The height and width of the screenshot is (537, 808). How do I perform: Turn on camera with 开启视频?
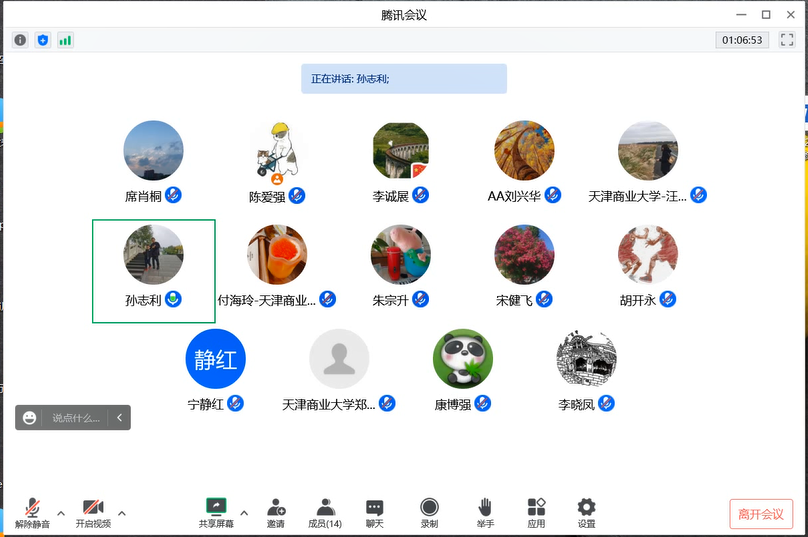click(x=93, y=512)
